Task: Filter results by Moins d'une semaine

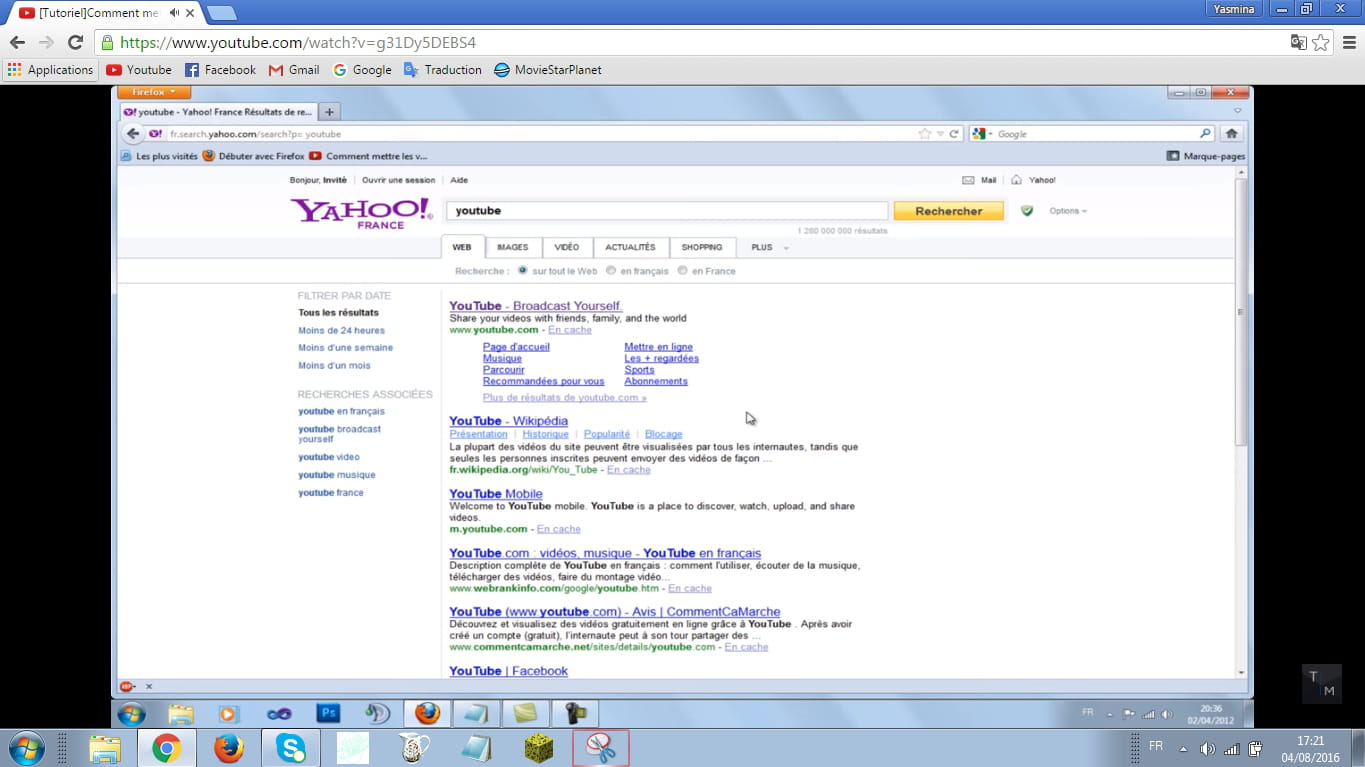Action: (x=345, y=348)
